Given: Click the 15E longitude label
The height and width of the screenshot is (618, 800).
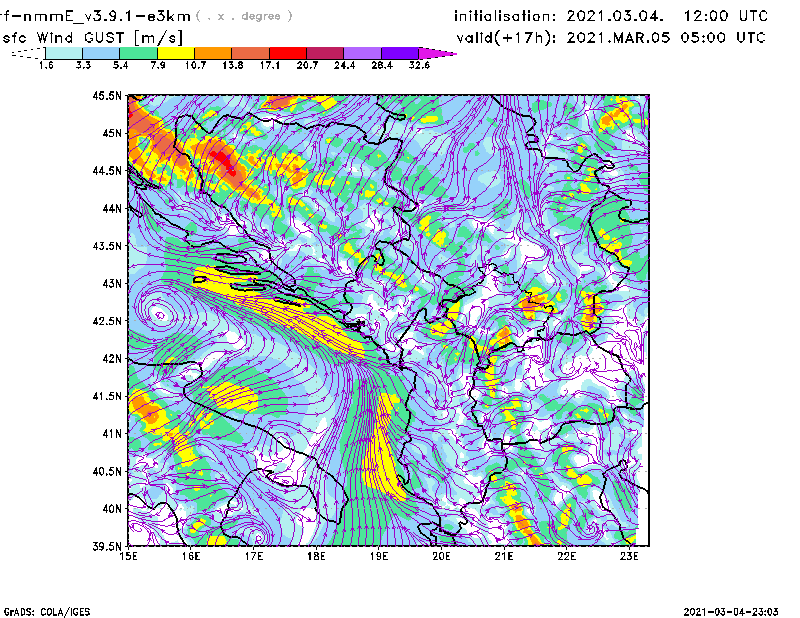Looking at the screenshot, I should click(x=129, y=556).
